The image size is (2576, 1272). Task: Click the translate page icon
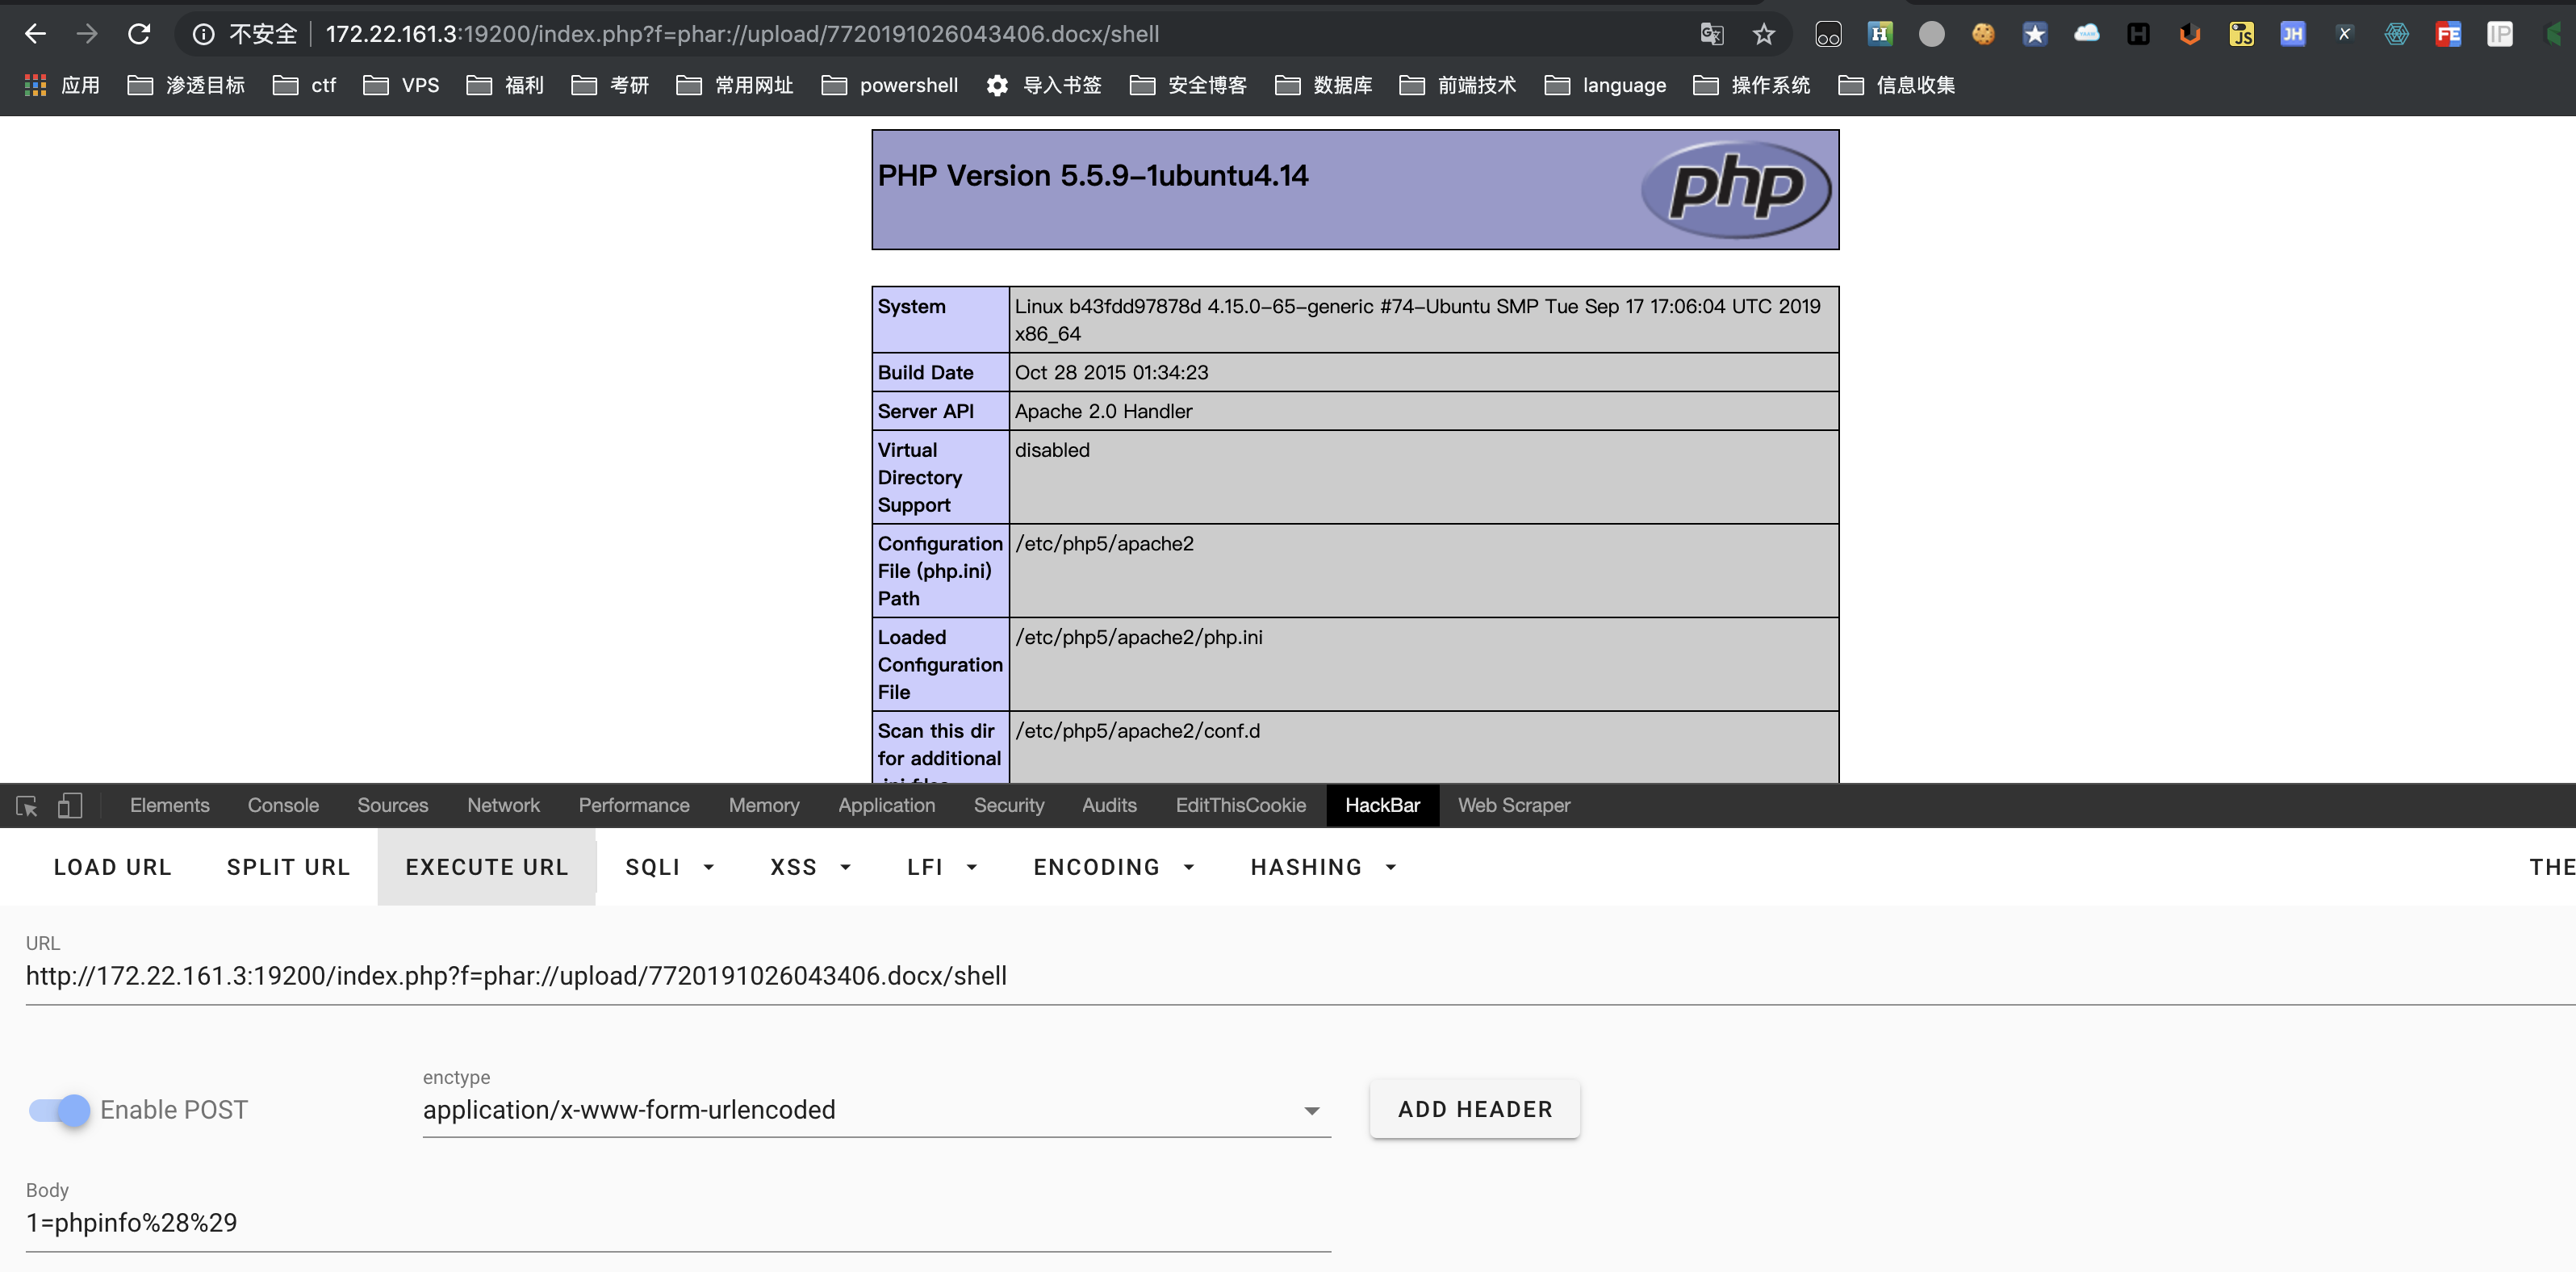[x=1711, y=34]
